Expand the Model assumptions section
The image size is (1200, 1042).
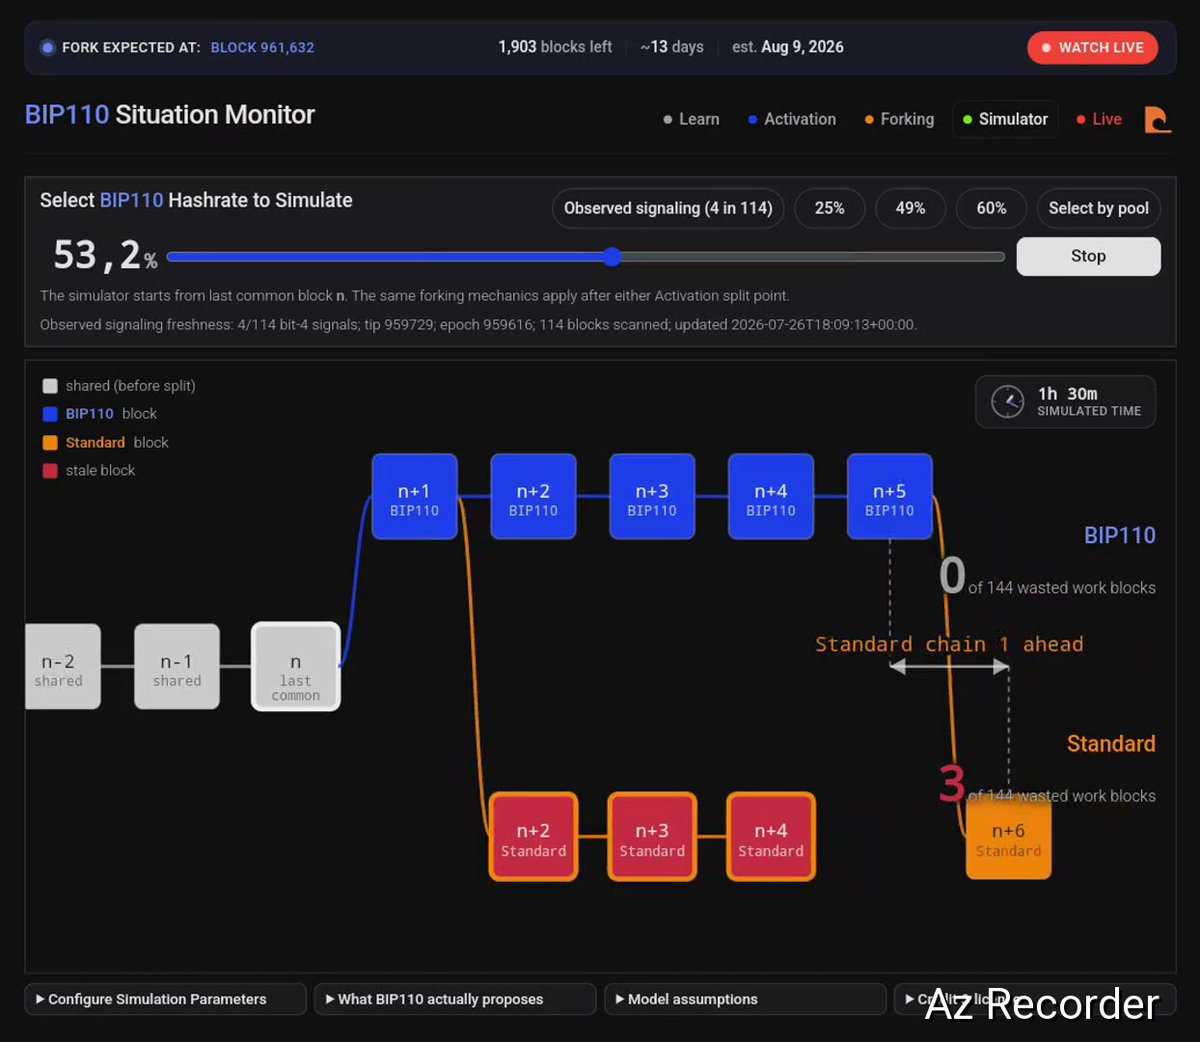coord(745,999)
